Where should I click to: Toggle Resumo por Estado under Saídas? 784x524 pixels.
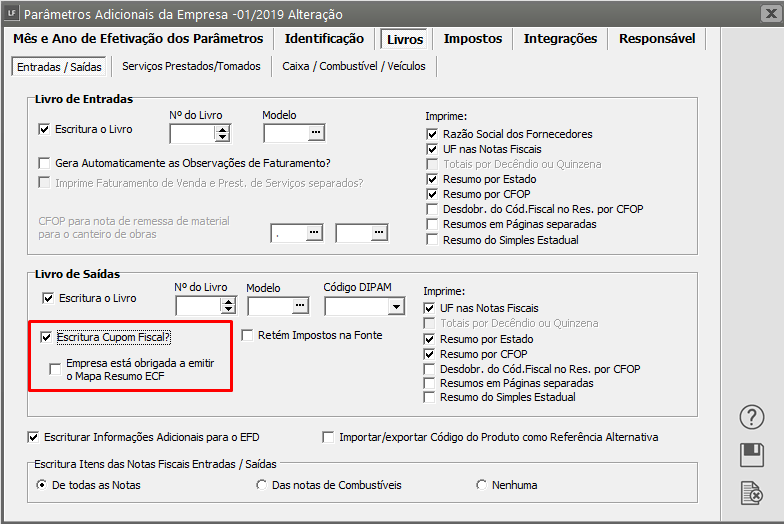pyautogui.click(x=429, y=339)
